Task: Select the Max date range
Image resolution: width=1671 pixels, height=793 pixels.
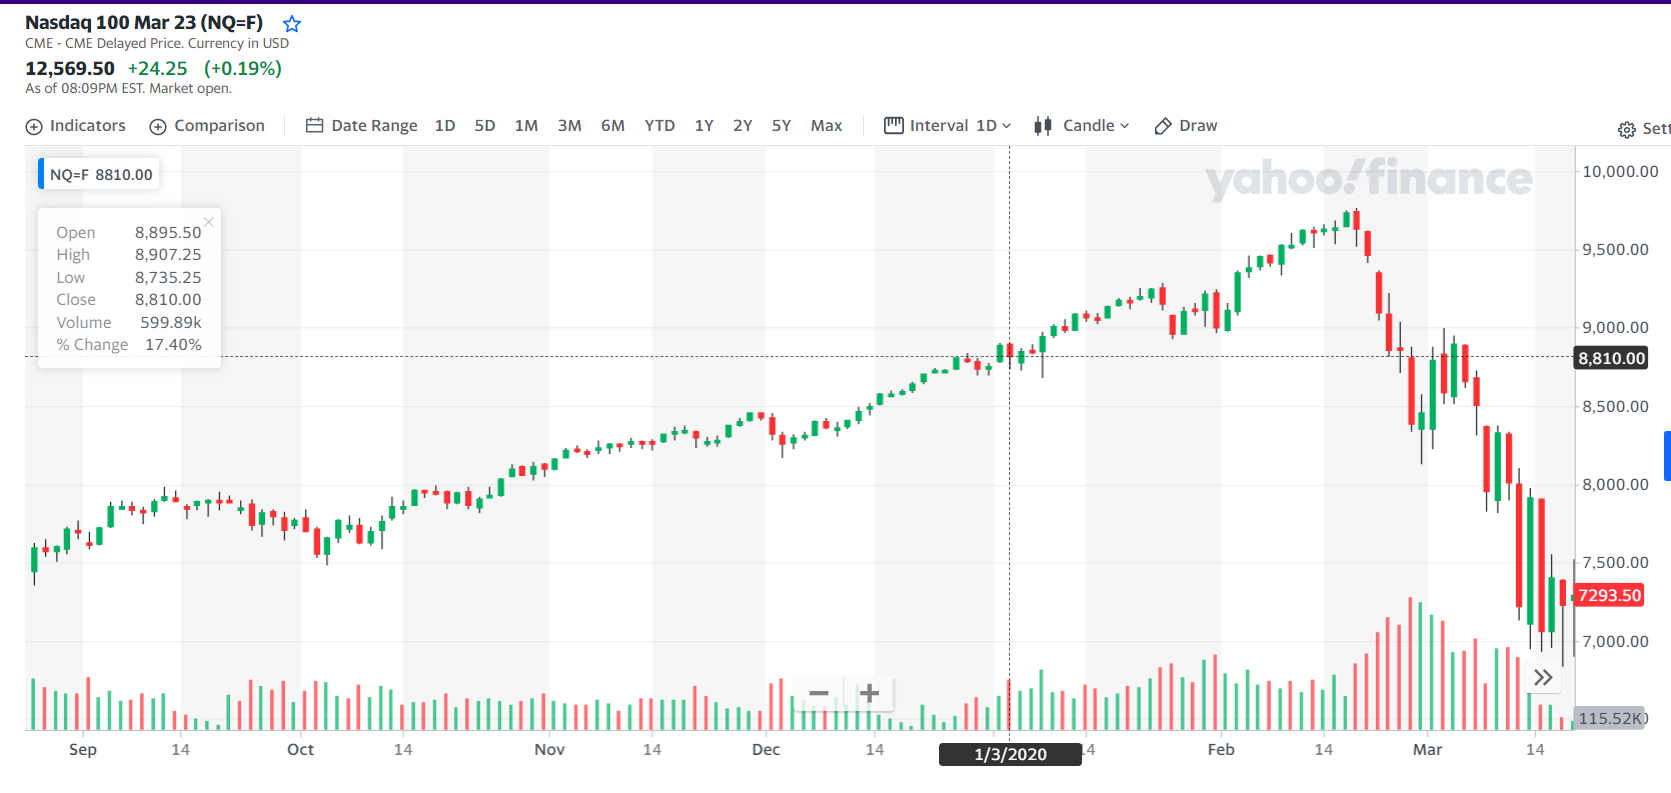Action: click(826, 126)
